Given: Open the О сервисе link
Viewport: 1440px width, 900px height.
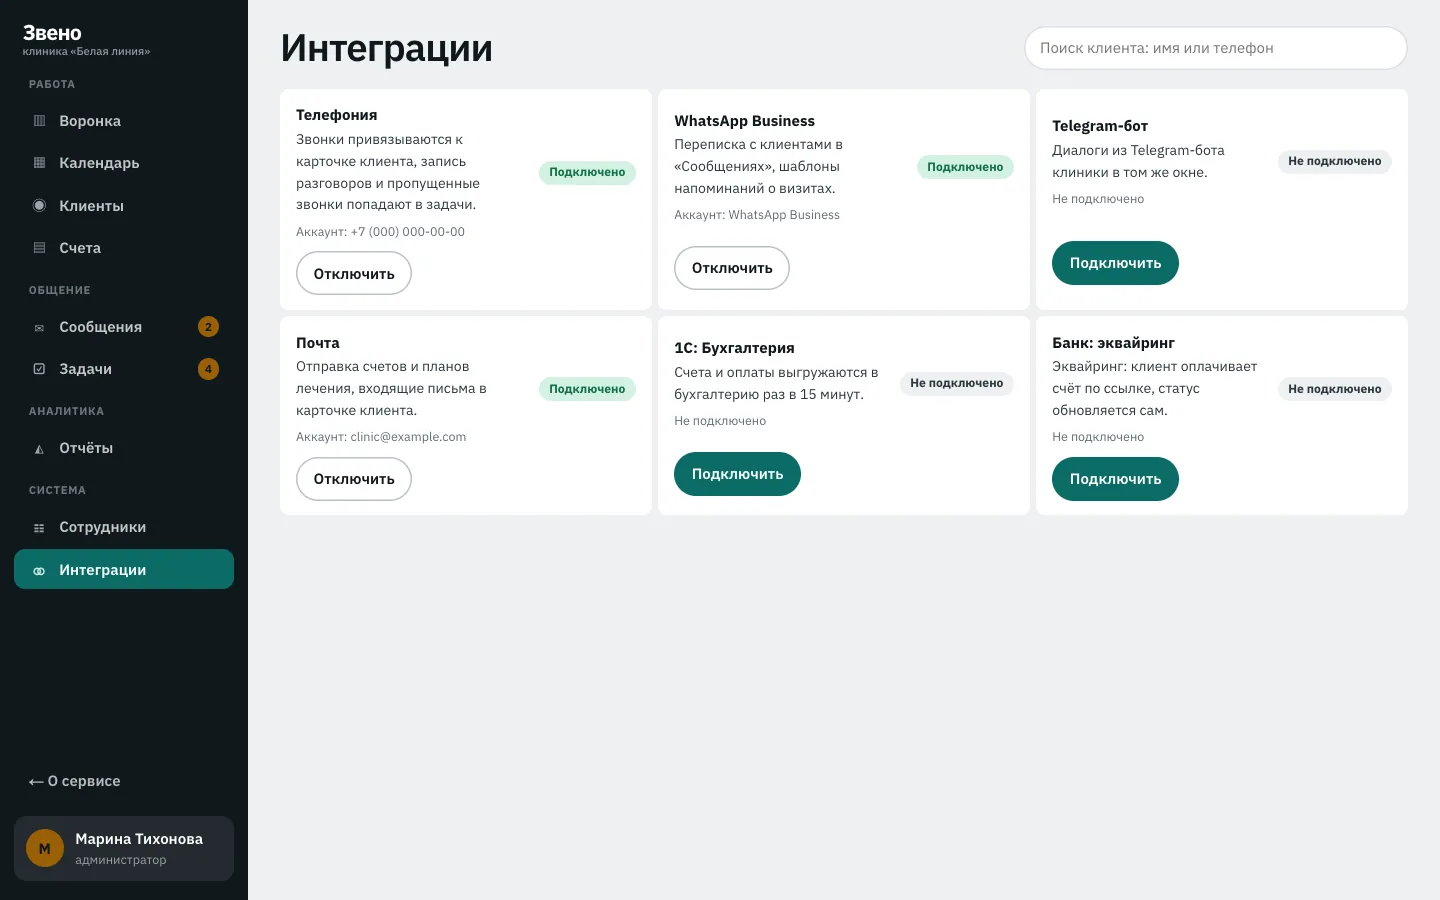Looking at the screenshot, I should tap(75, 781).
